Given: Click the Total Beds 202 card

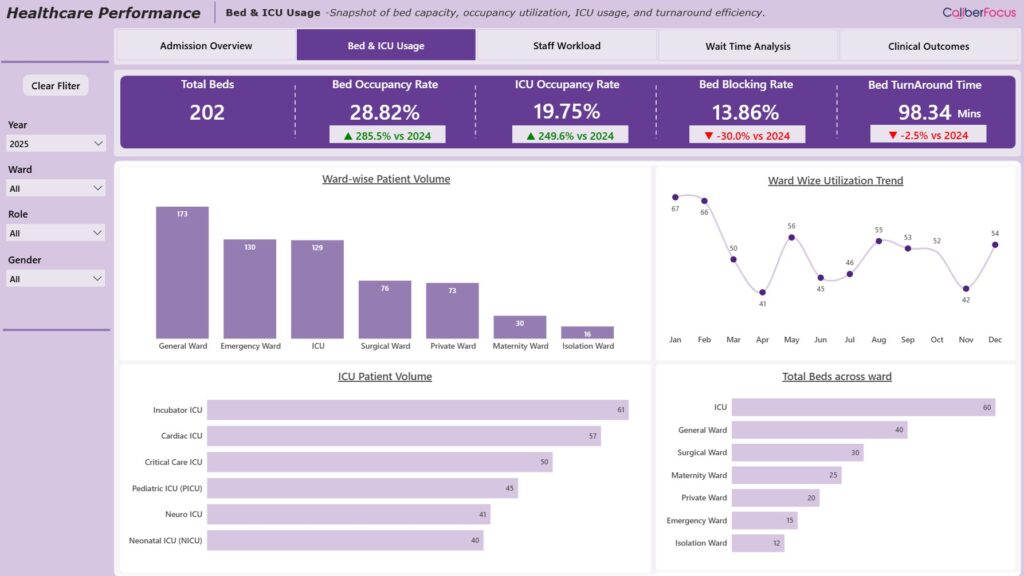Looking at the screenshot, I should tap(207, 112).
